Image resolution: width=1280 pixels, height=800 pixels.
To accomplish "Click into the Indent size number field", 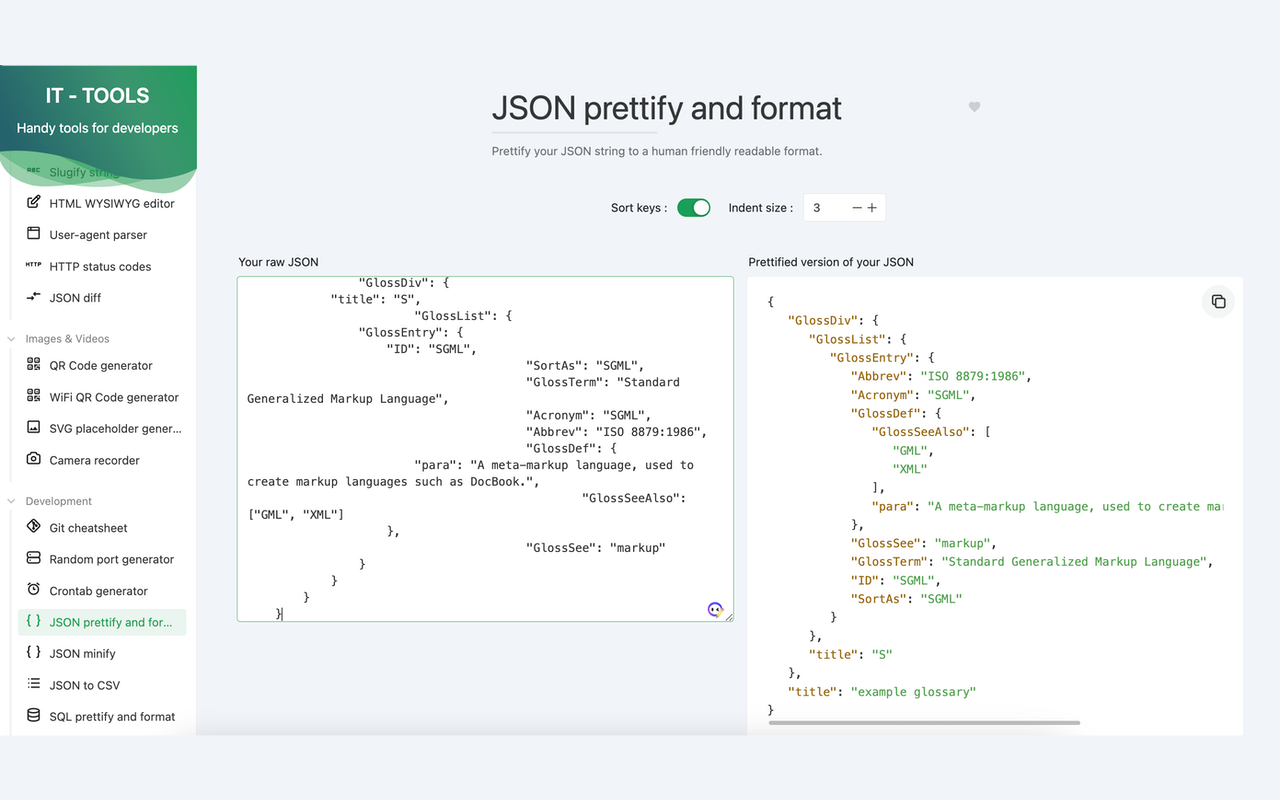I will tap(825, 208).
